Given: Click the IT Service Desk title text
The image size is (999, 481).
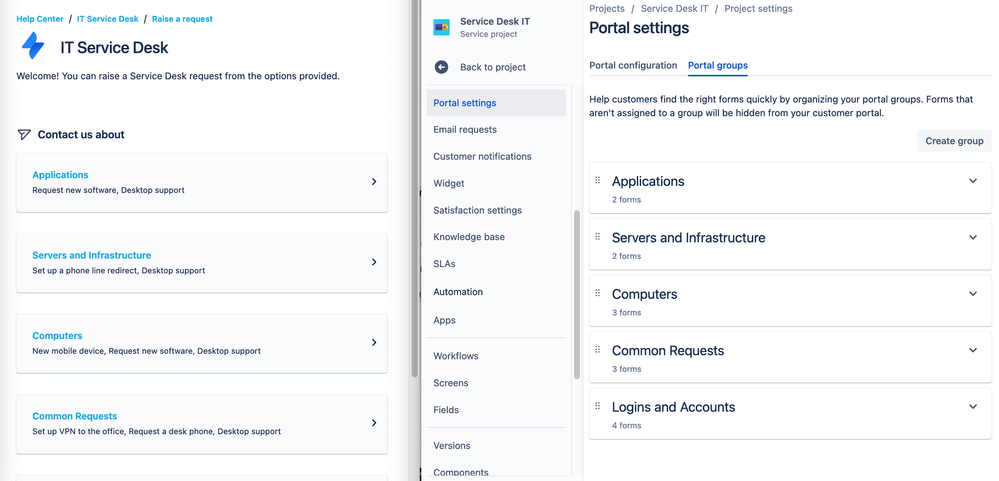Looking at the screenshot, I should coord(115,47).
